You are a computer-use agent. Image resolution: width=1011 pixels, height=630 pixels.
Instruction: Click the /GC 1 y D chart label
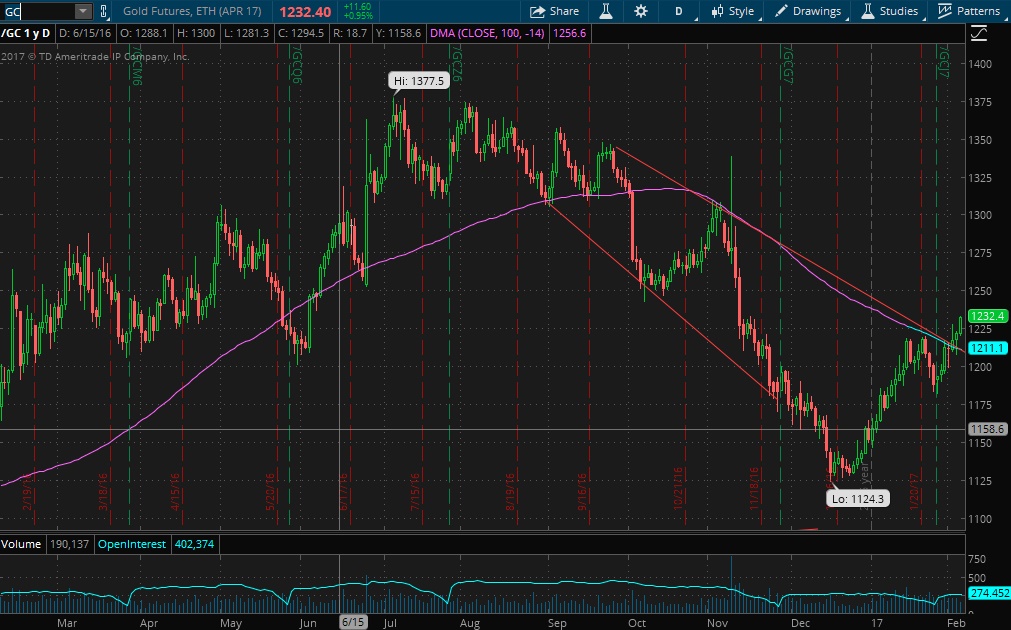(x=26, y=33)
